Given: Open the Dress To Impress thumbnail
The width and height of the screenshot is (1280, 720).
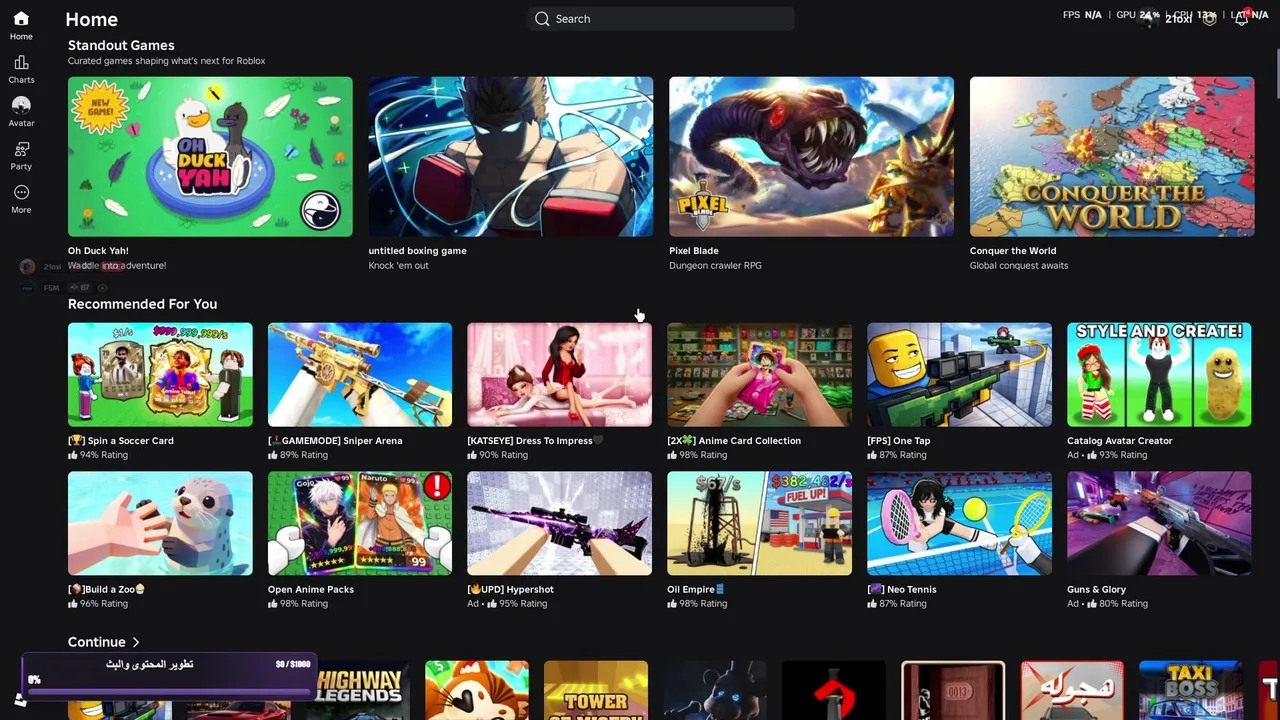Looking at the screenshot, I should pos(559,374).
